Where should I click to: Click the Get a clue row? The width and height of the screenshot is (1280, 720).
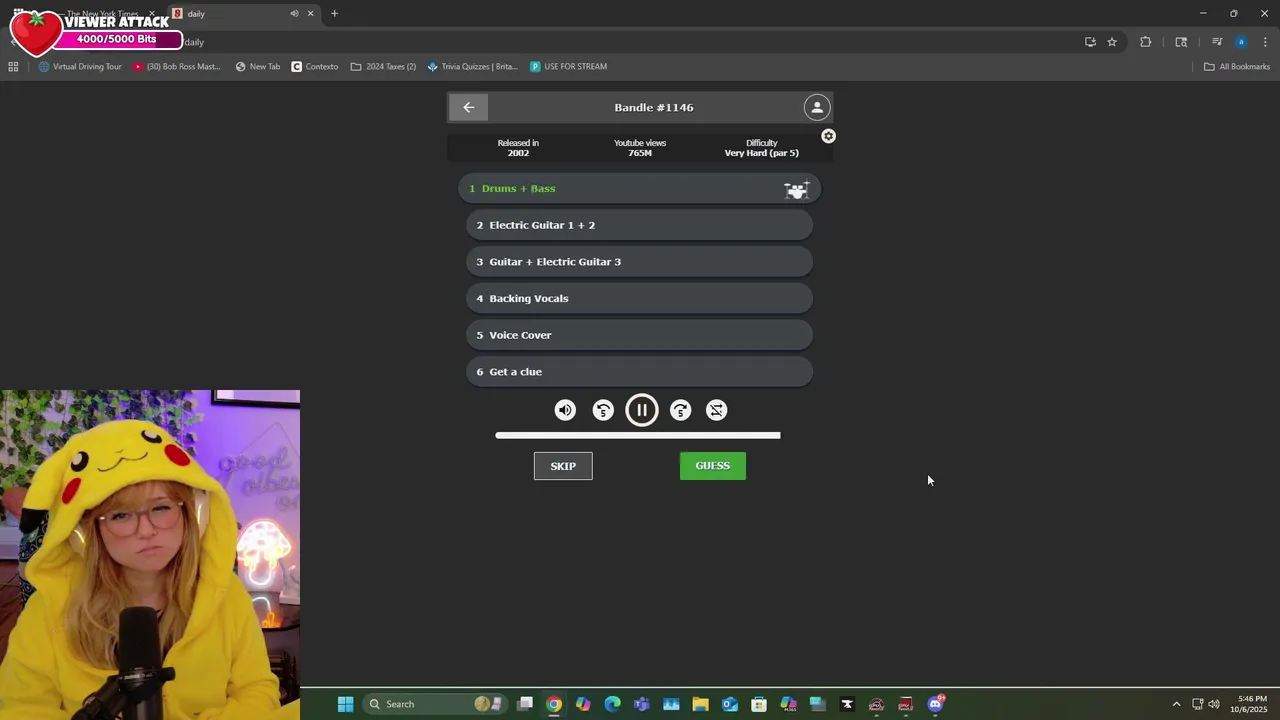[x=640, y=372]
